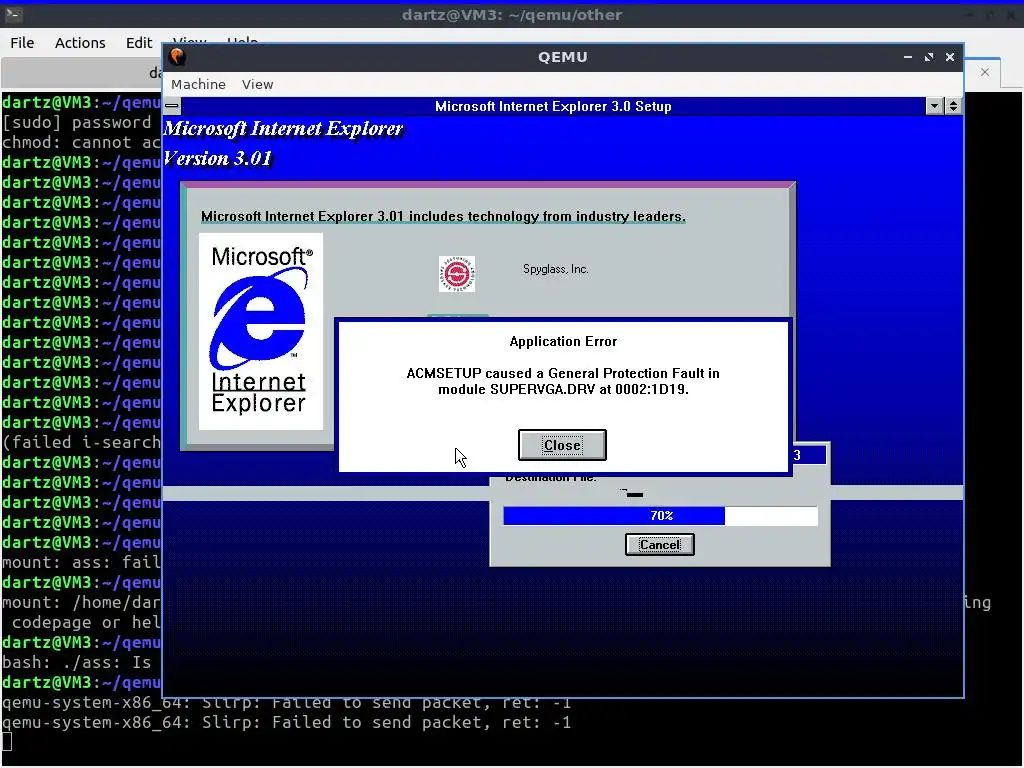Click the Spyglass, Inc. text
The width and height of the screenshot is (1024, 768).
click(x=556, y=269)
